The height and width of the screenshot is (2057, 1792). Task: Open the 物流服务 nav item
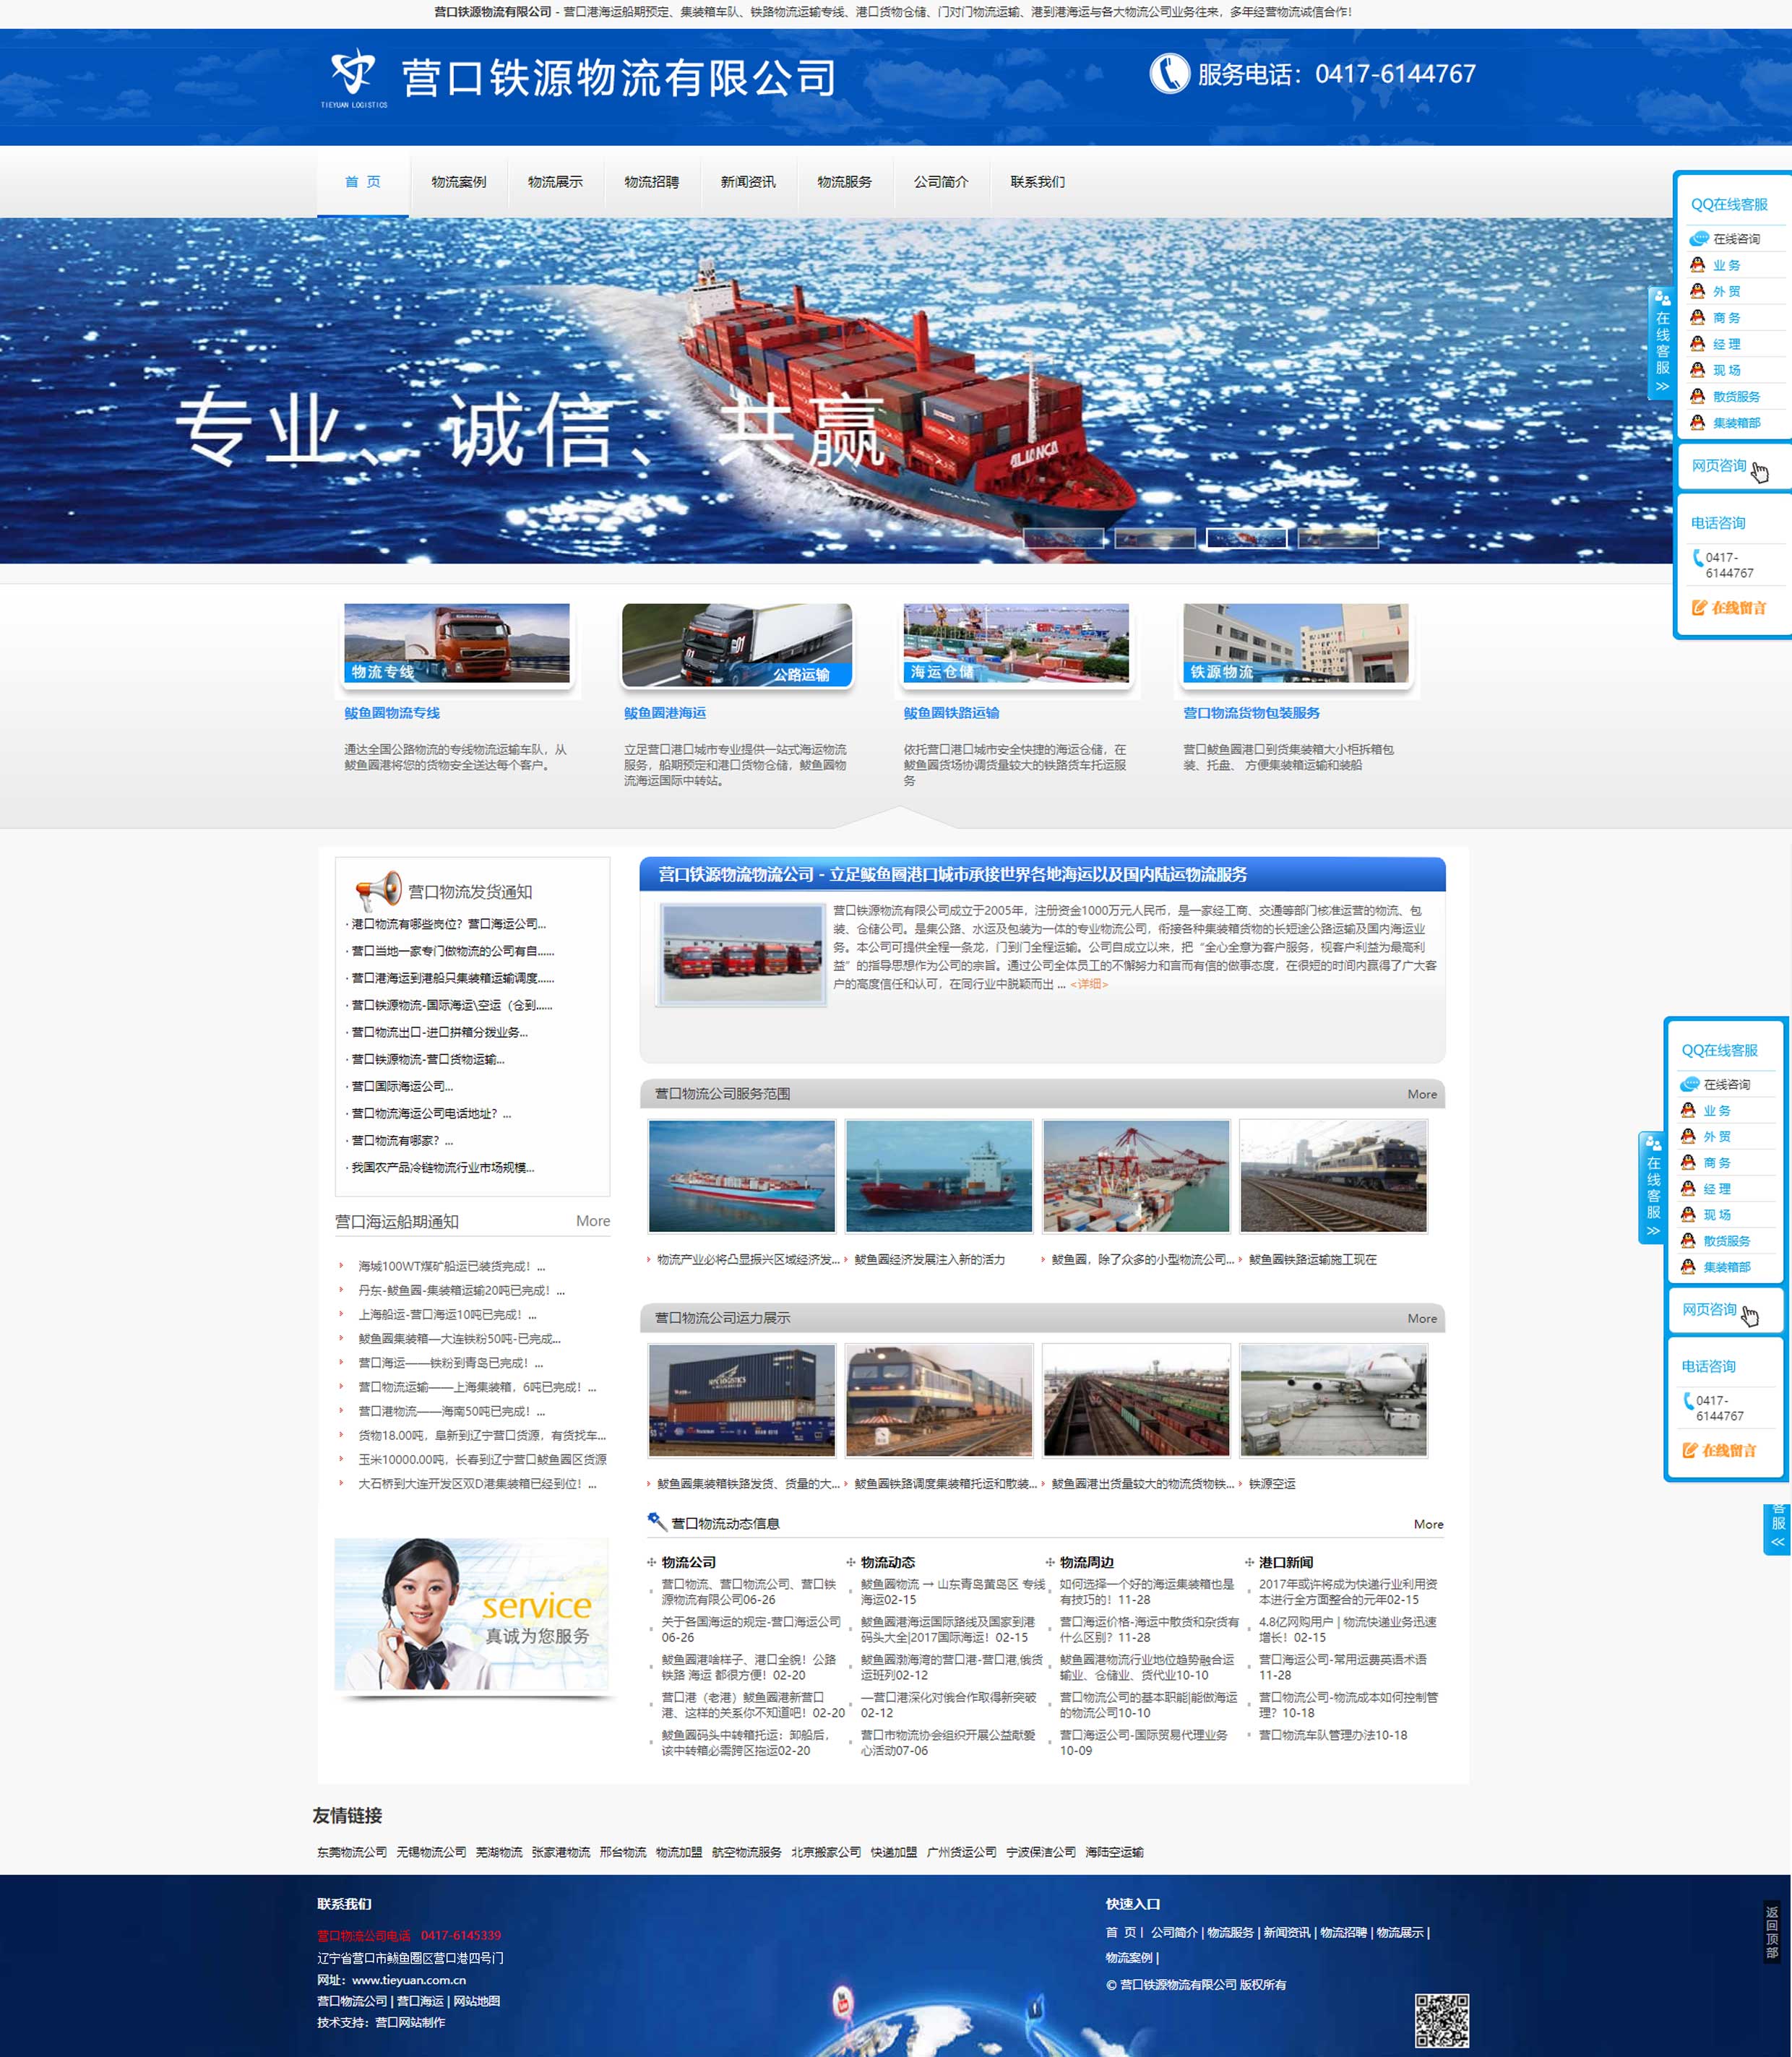click(844, 181)
